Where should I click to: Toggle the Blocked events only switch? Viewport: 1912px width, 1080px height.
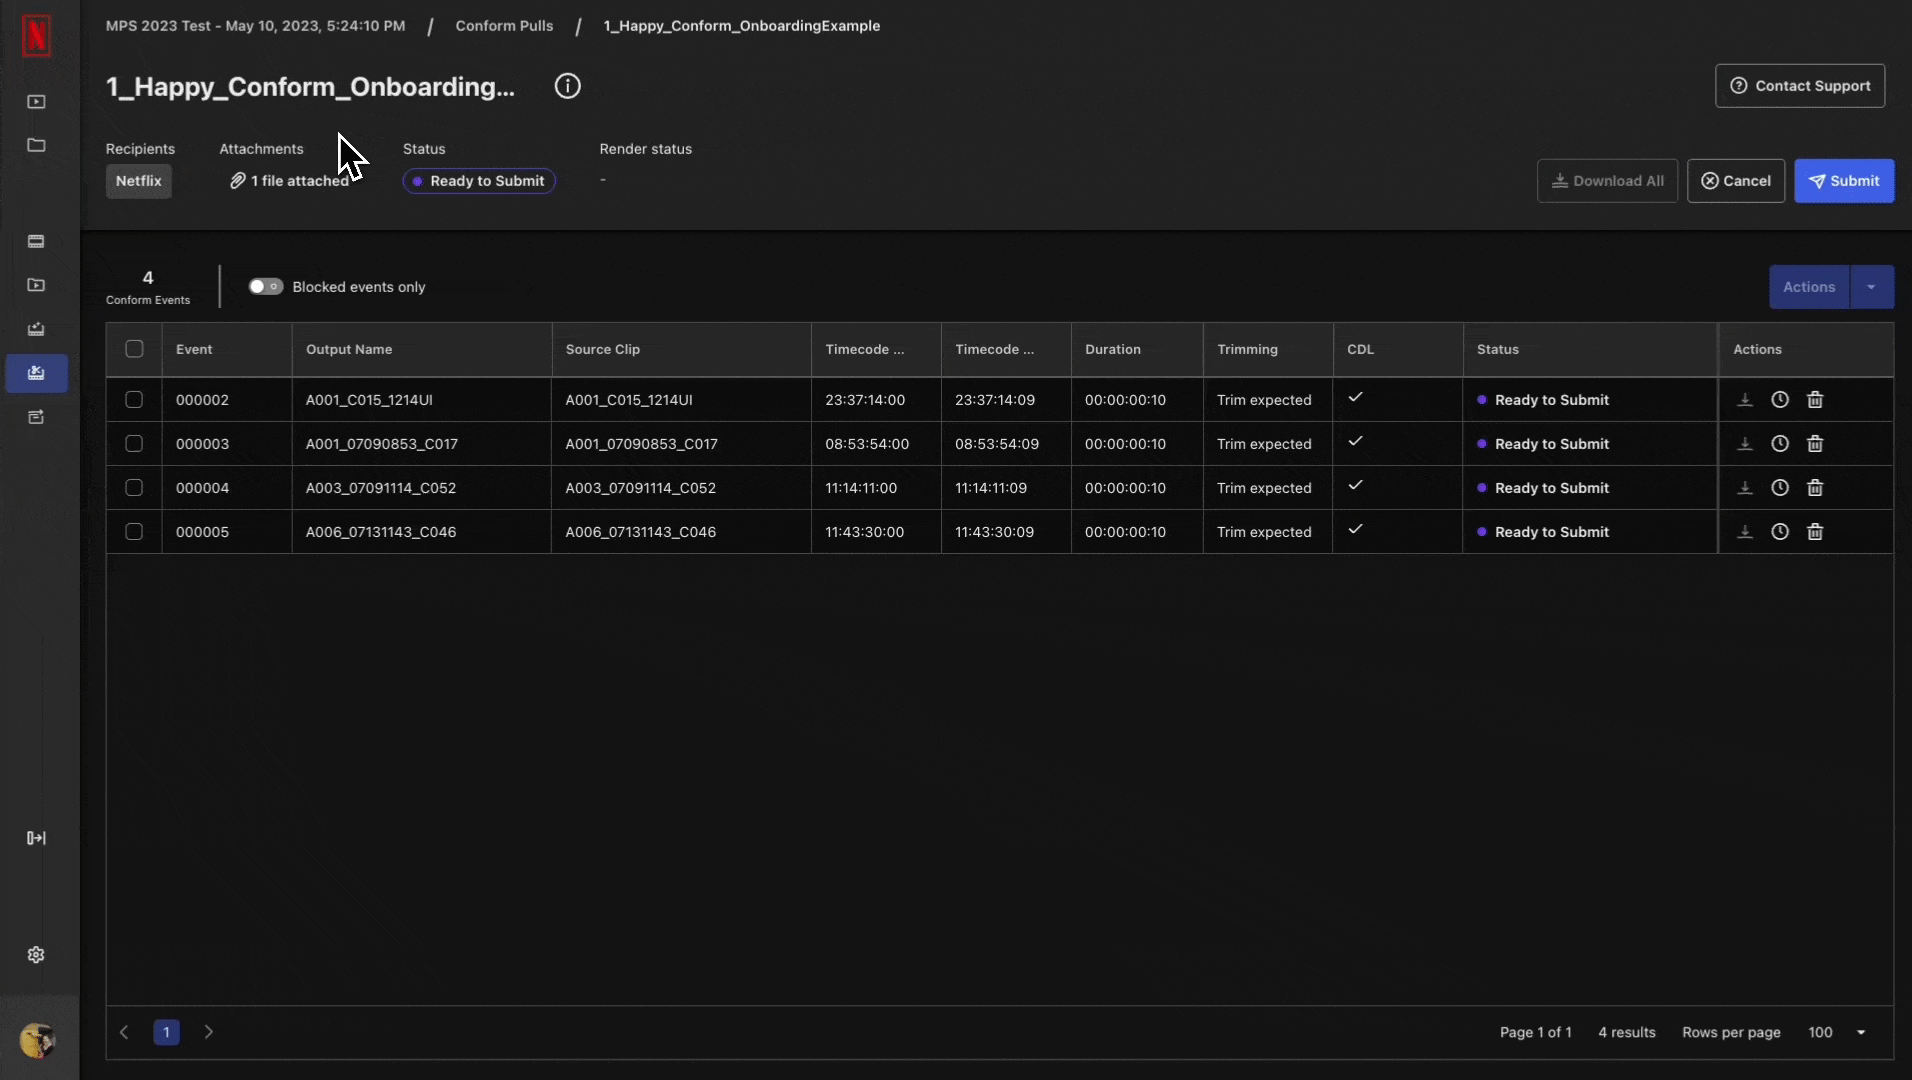click(266, 287)
